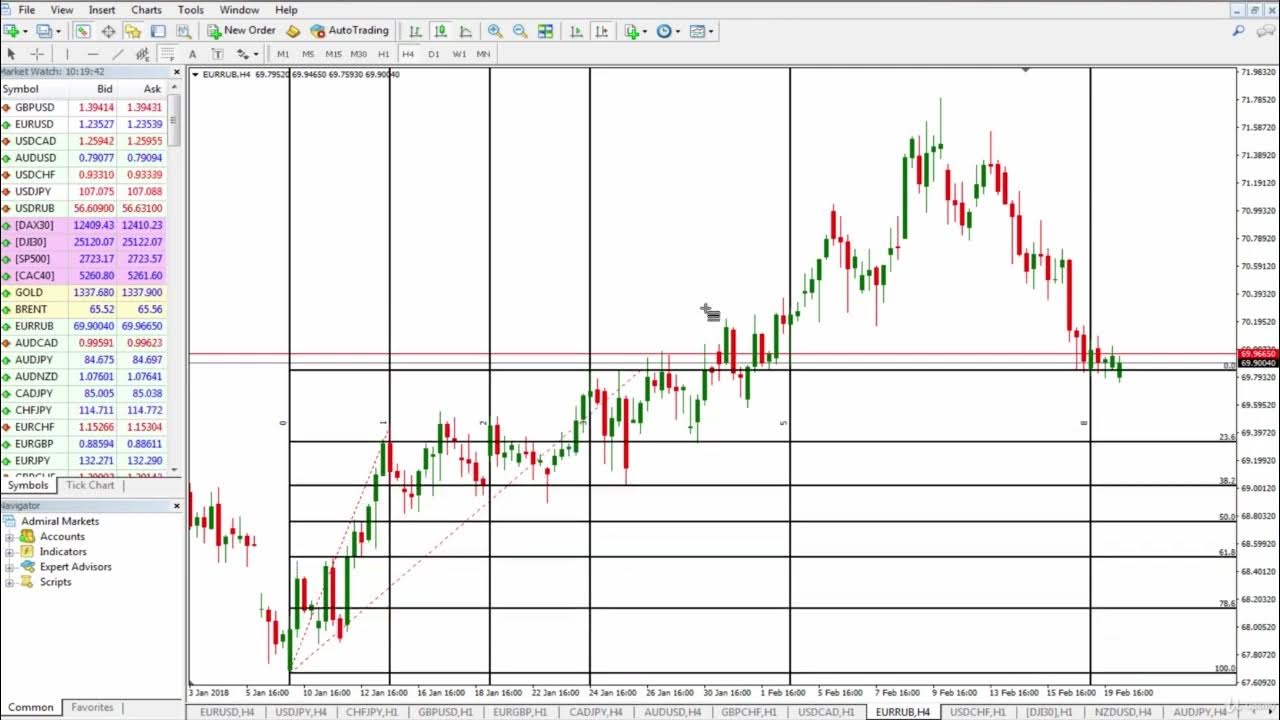Click the search magnifier icon
Screen dimensions: 1280x720
[x=1239, y=31]
